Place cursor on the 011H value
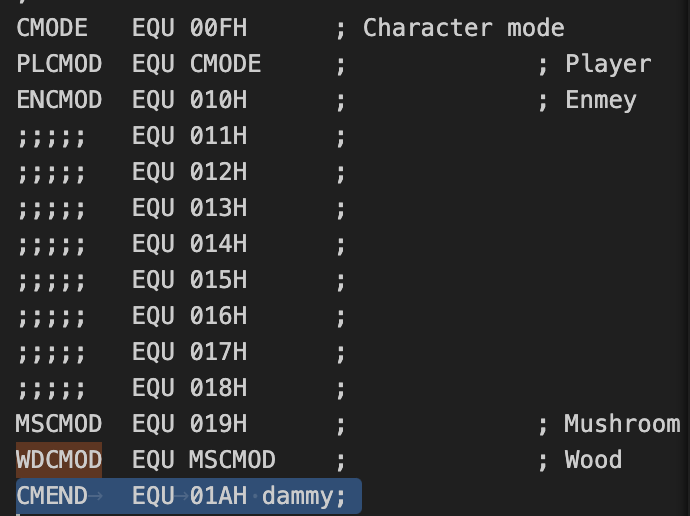This screenshot has height=516, width=690. (218, 136)
